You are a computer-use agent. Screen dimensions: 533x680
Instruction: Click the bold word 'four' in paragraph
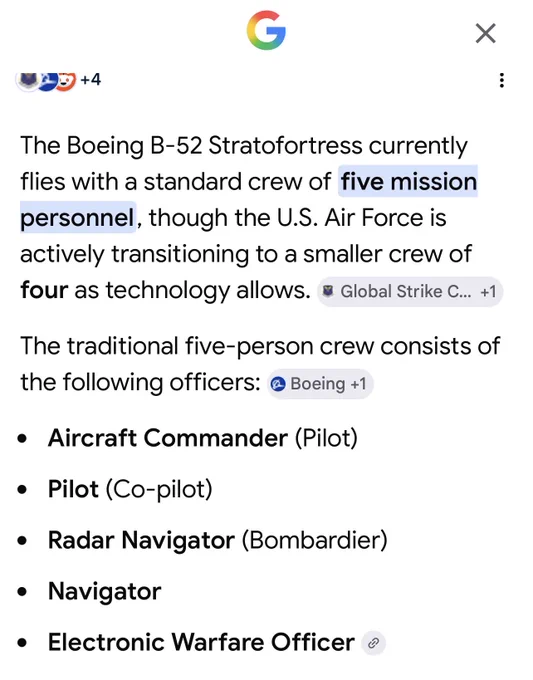point(44,290)
